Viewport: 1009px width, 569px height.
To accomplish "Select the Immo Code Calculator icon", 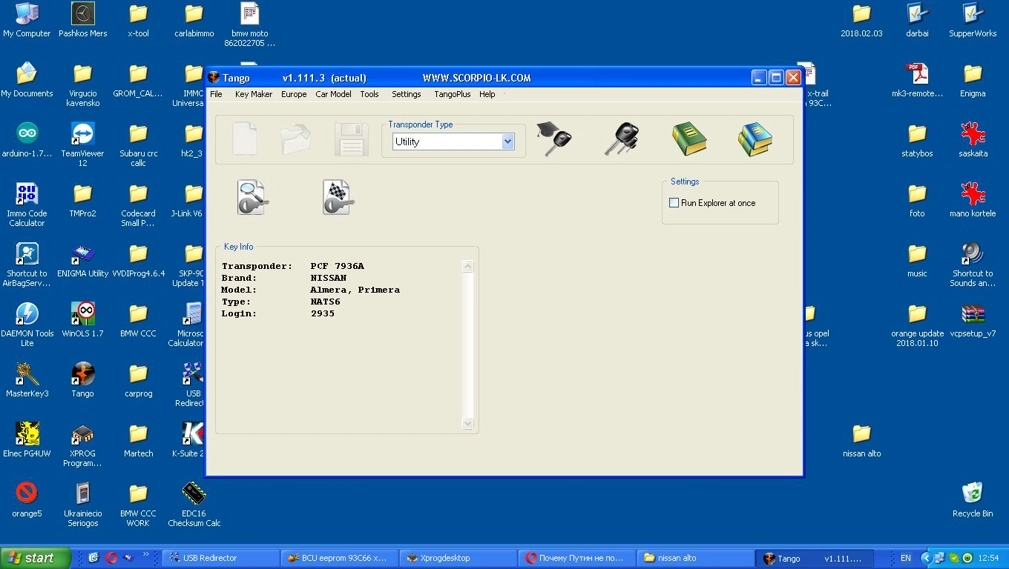I will (26, 204).
